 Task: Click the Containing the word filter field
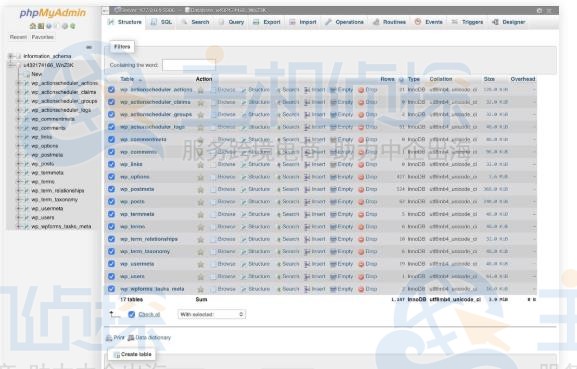[x=189, y=65]
